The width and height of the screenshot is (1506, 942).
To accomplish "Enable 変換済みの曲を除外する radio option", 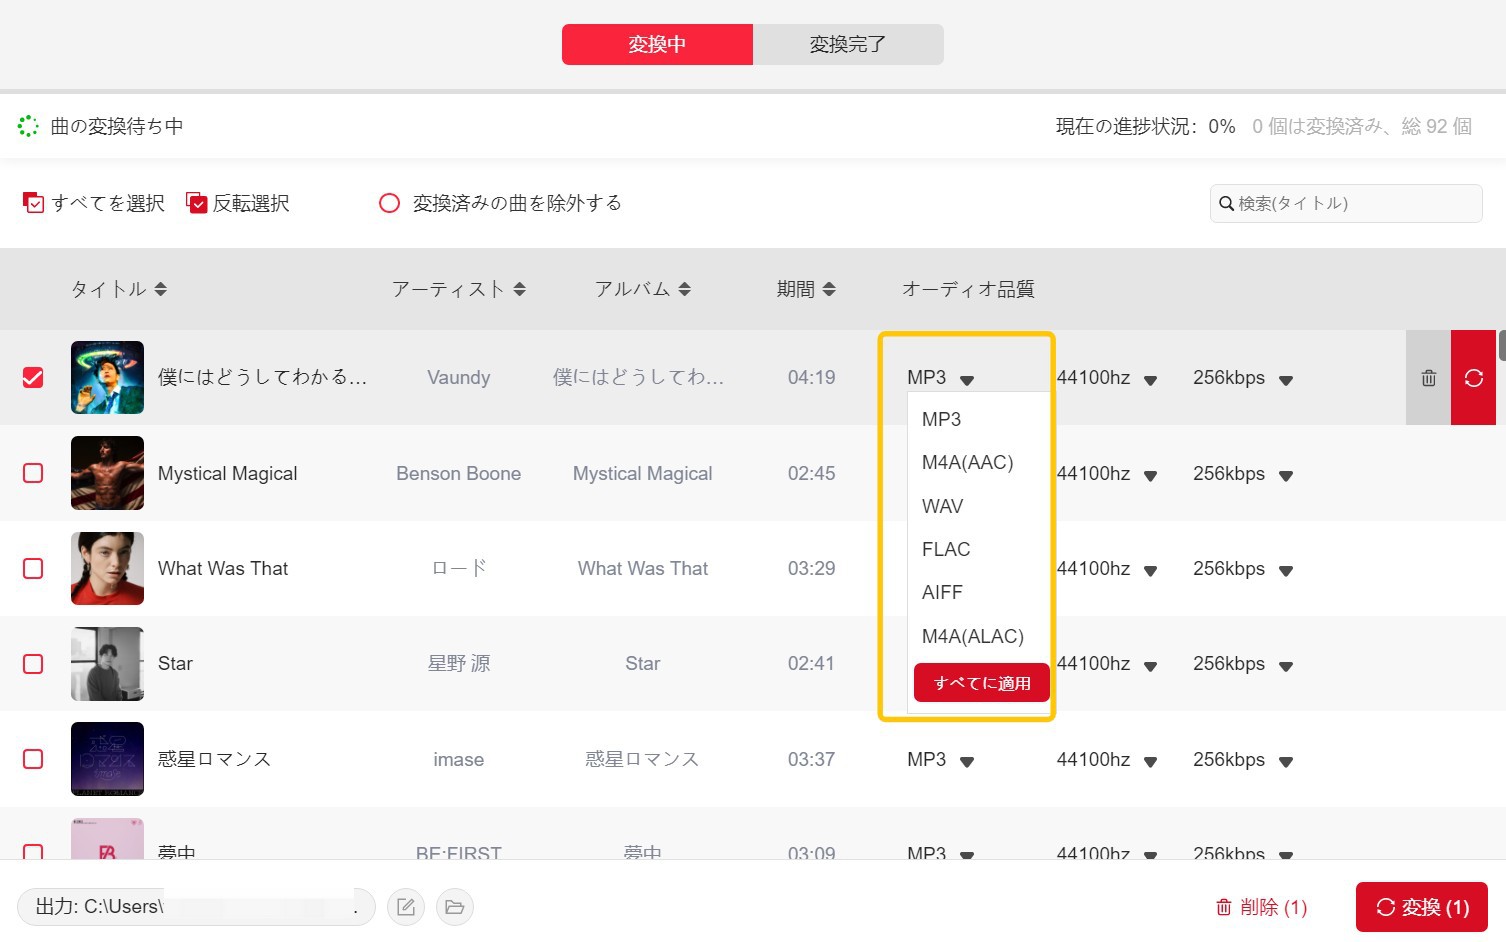I will click(389, 203).
